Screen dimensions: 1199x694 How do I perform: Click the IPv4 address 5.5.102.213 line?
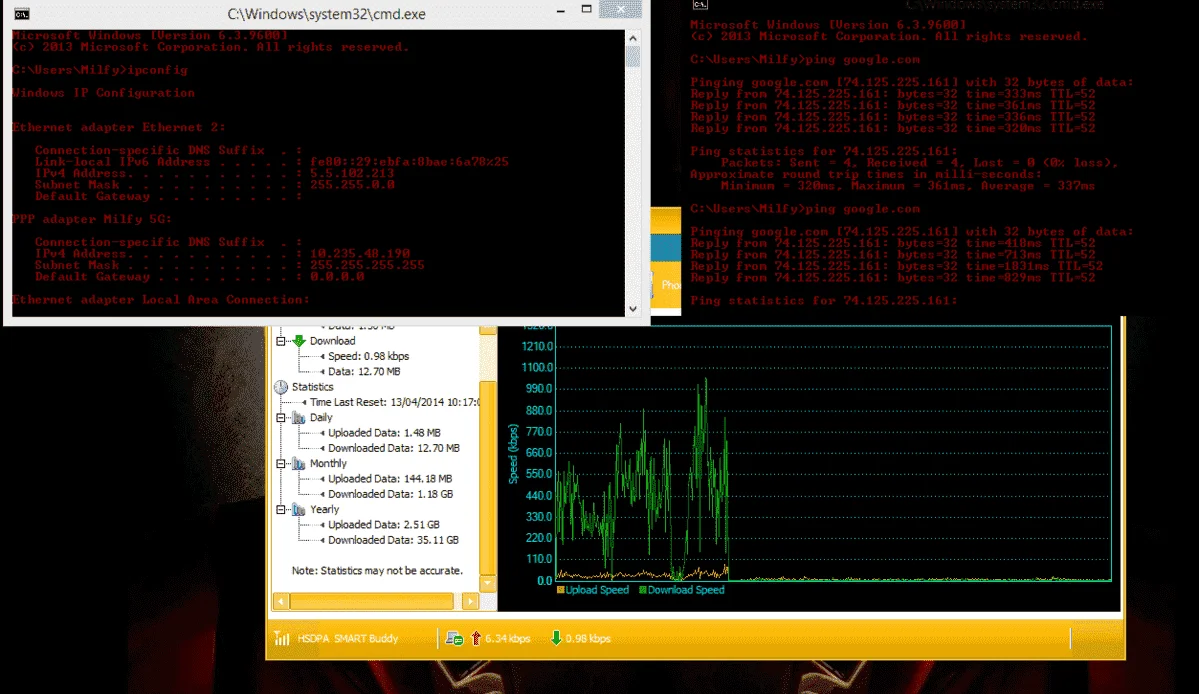[x=215, y=173]
